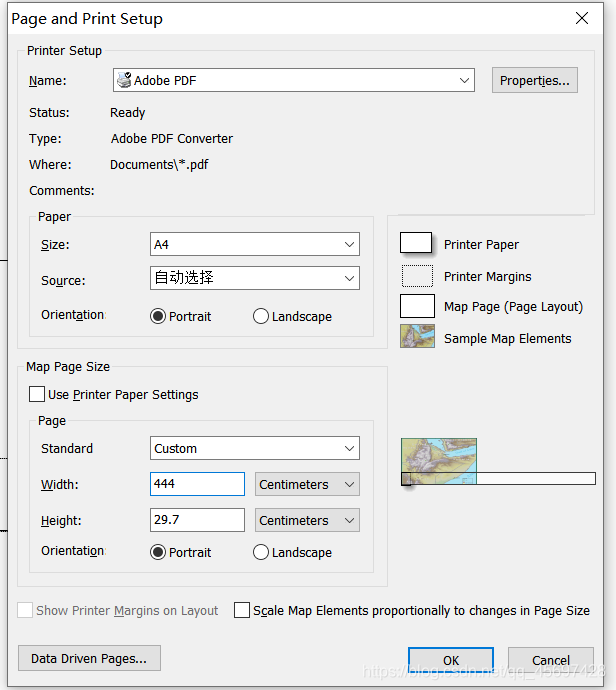
Task: Click the Printer Paper legend icon
Action: point(416,242)
